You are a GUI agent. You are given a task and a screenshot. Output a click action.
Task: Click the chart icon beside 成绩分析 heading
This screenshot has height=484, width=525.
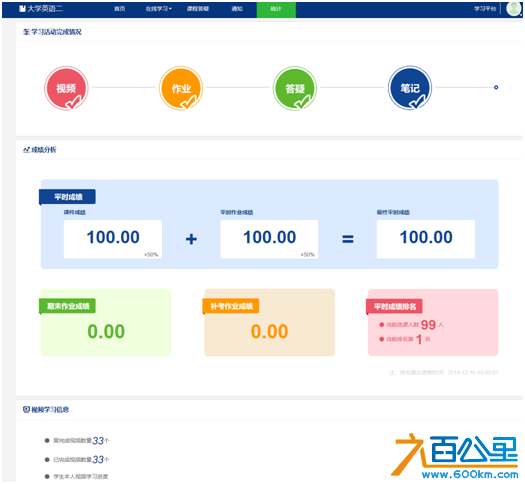(26, 150)
